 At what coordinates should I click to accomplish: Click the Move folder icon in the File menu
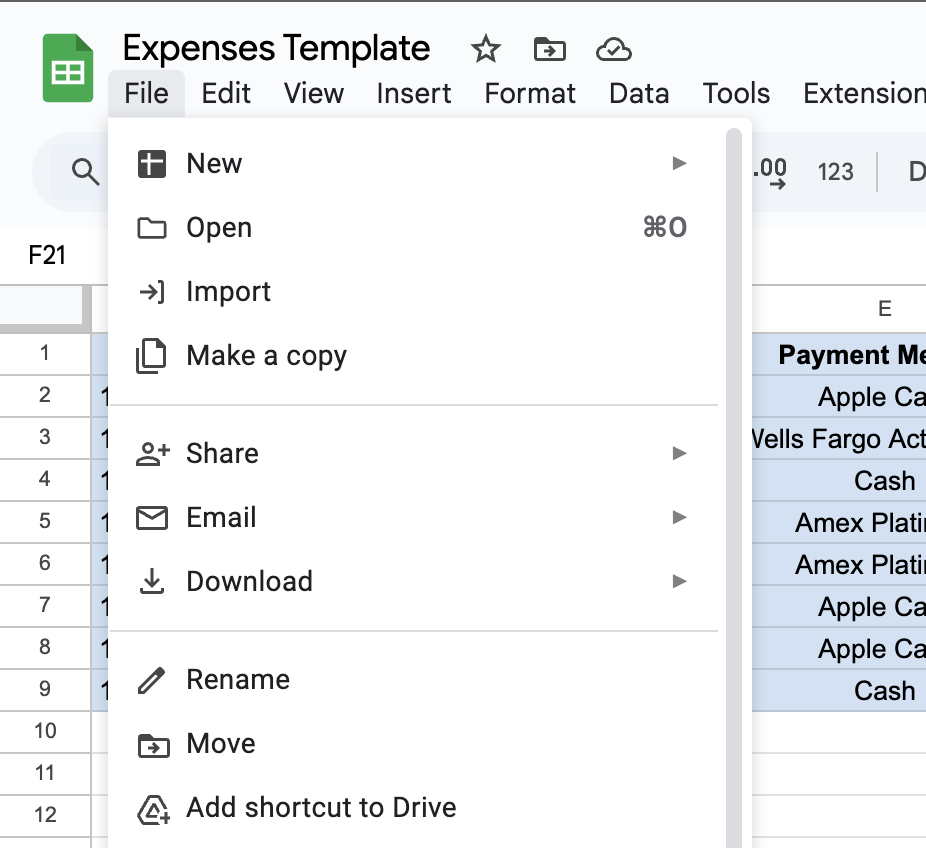154,745
